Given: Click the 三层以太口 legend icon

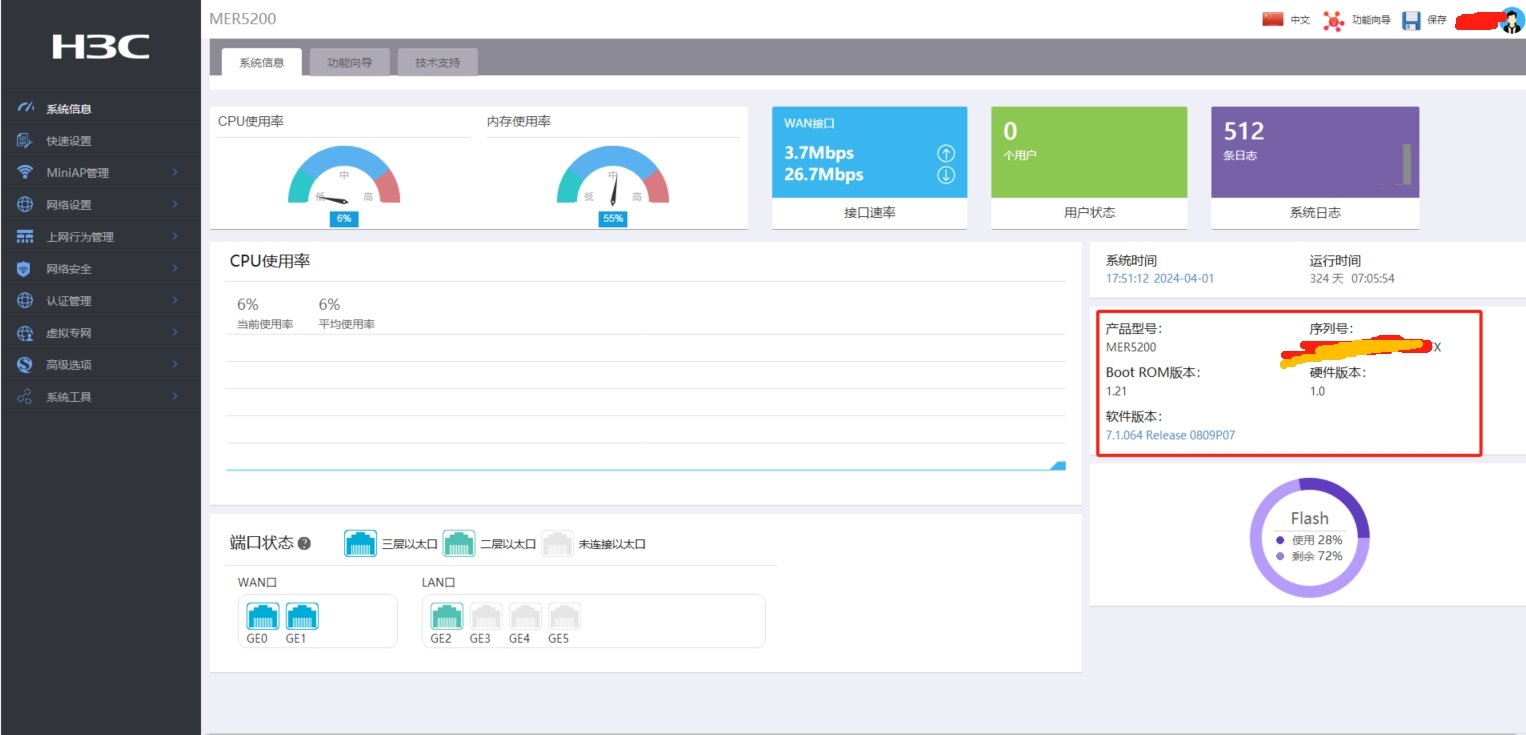Looking at the screenshot, I should click(x=360, y=543).
